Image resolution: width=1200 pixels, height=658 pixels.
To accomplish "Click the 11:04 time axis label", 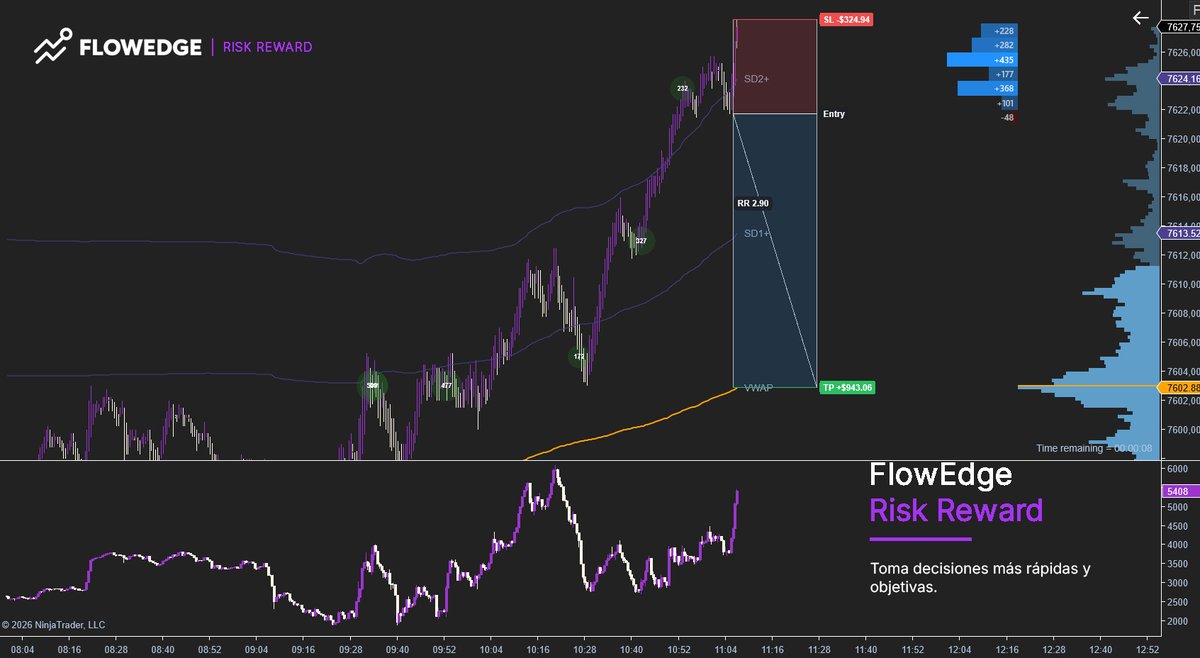I will coord(724,648).
